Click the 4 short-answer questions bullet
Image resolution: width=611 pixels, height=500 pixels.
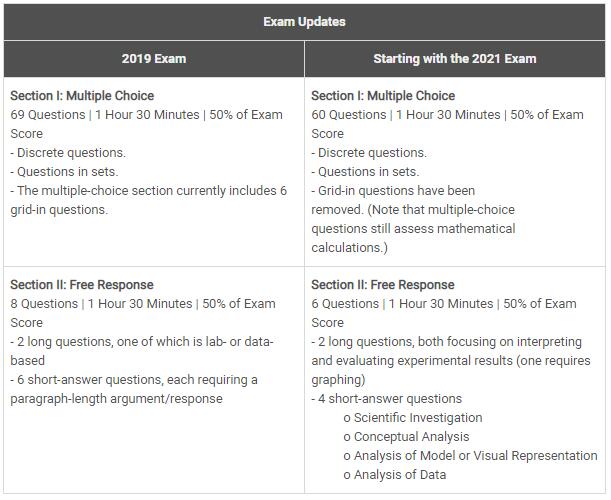coord(387,399)
